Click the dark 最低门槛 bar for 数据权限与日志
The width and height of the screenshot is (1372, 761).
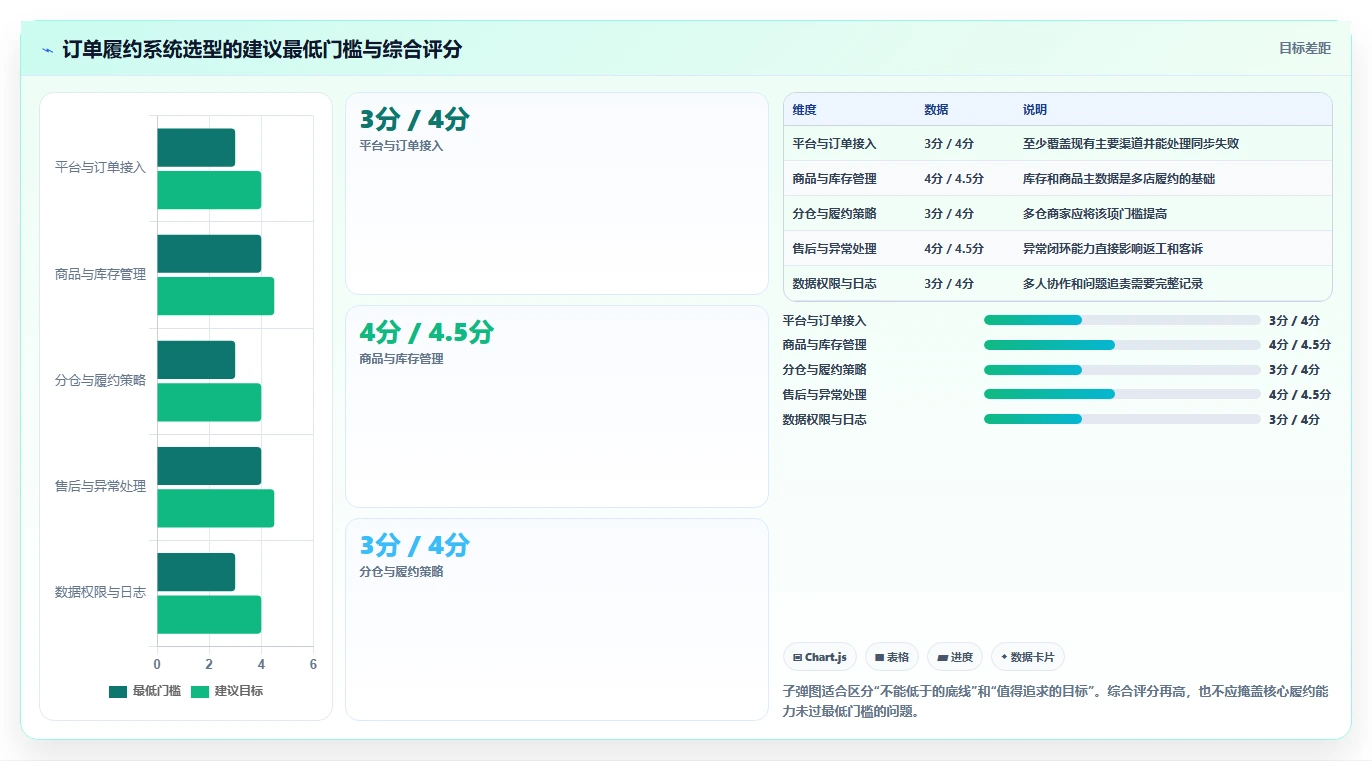196,572
